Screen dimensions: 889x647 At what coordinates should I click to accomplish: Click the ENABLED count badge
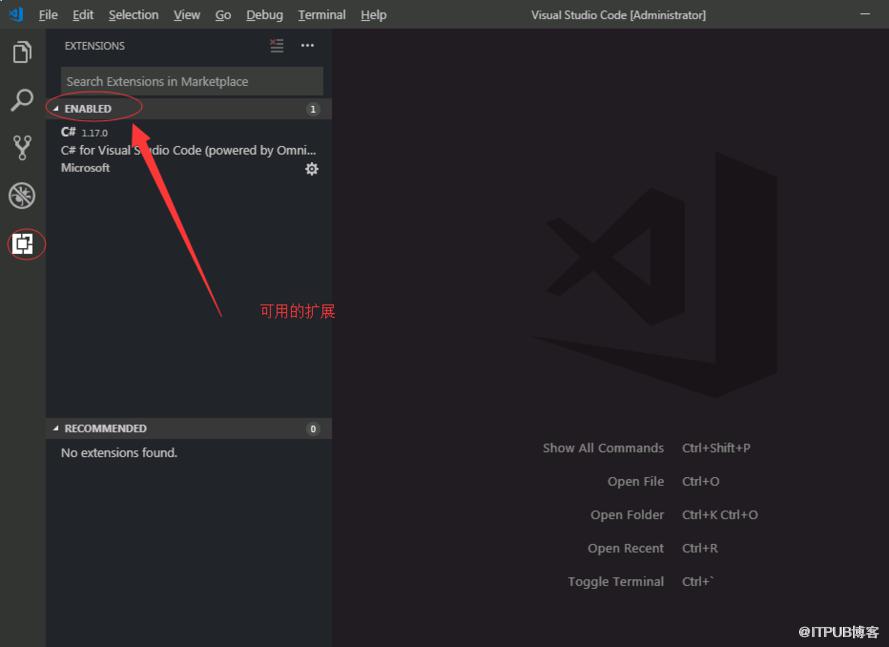coord(312,109)
